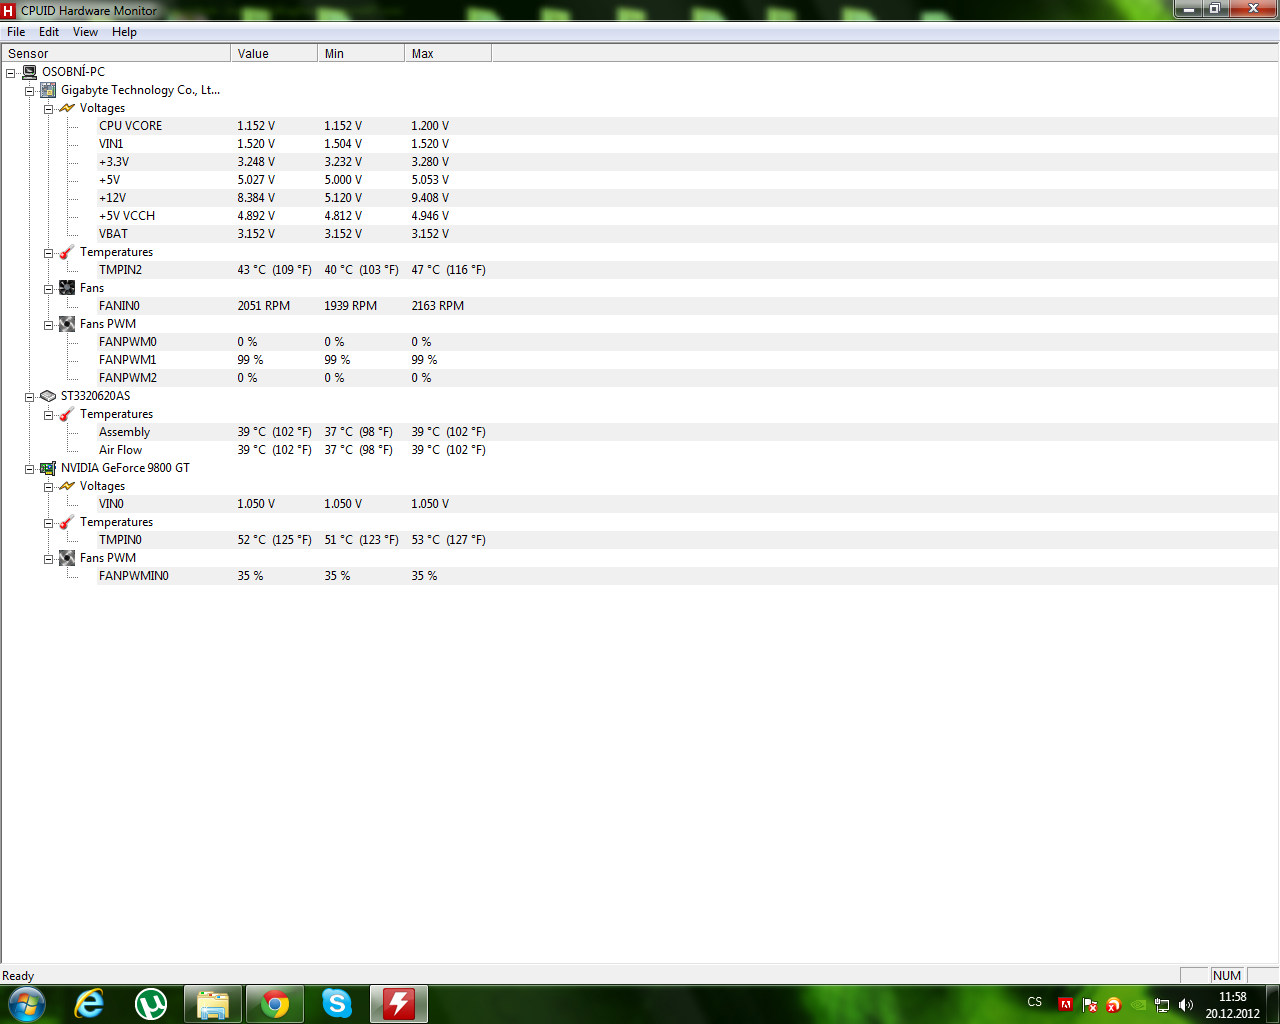Click the Voltages icon under Gigabyte
The height and width of the screenshot is (1024, 1280).
pos(67,108)
